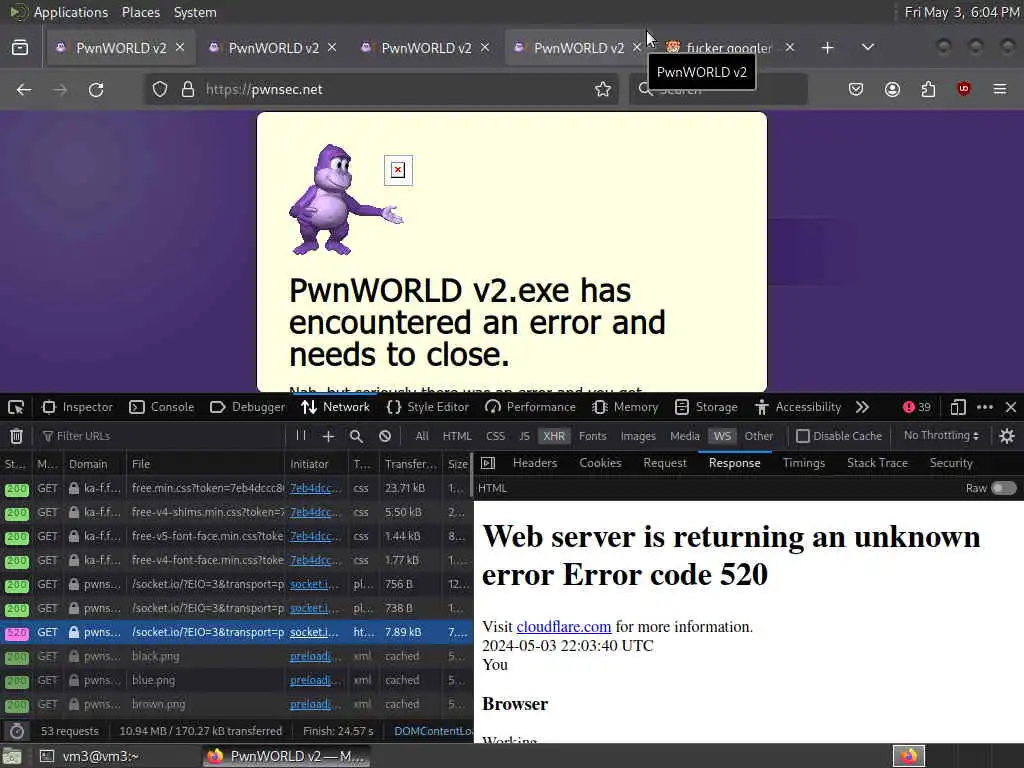Open the Storage devtools tab
The height and width of the screenshot is (768, 1024).
click(x=706, y=408)
